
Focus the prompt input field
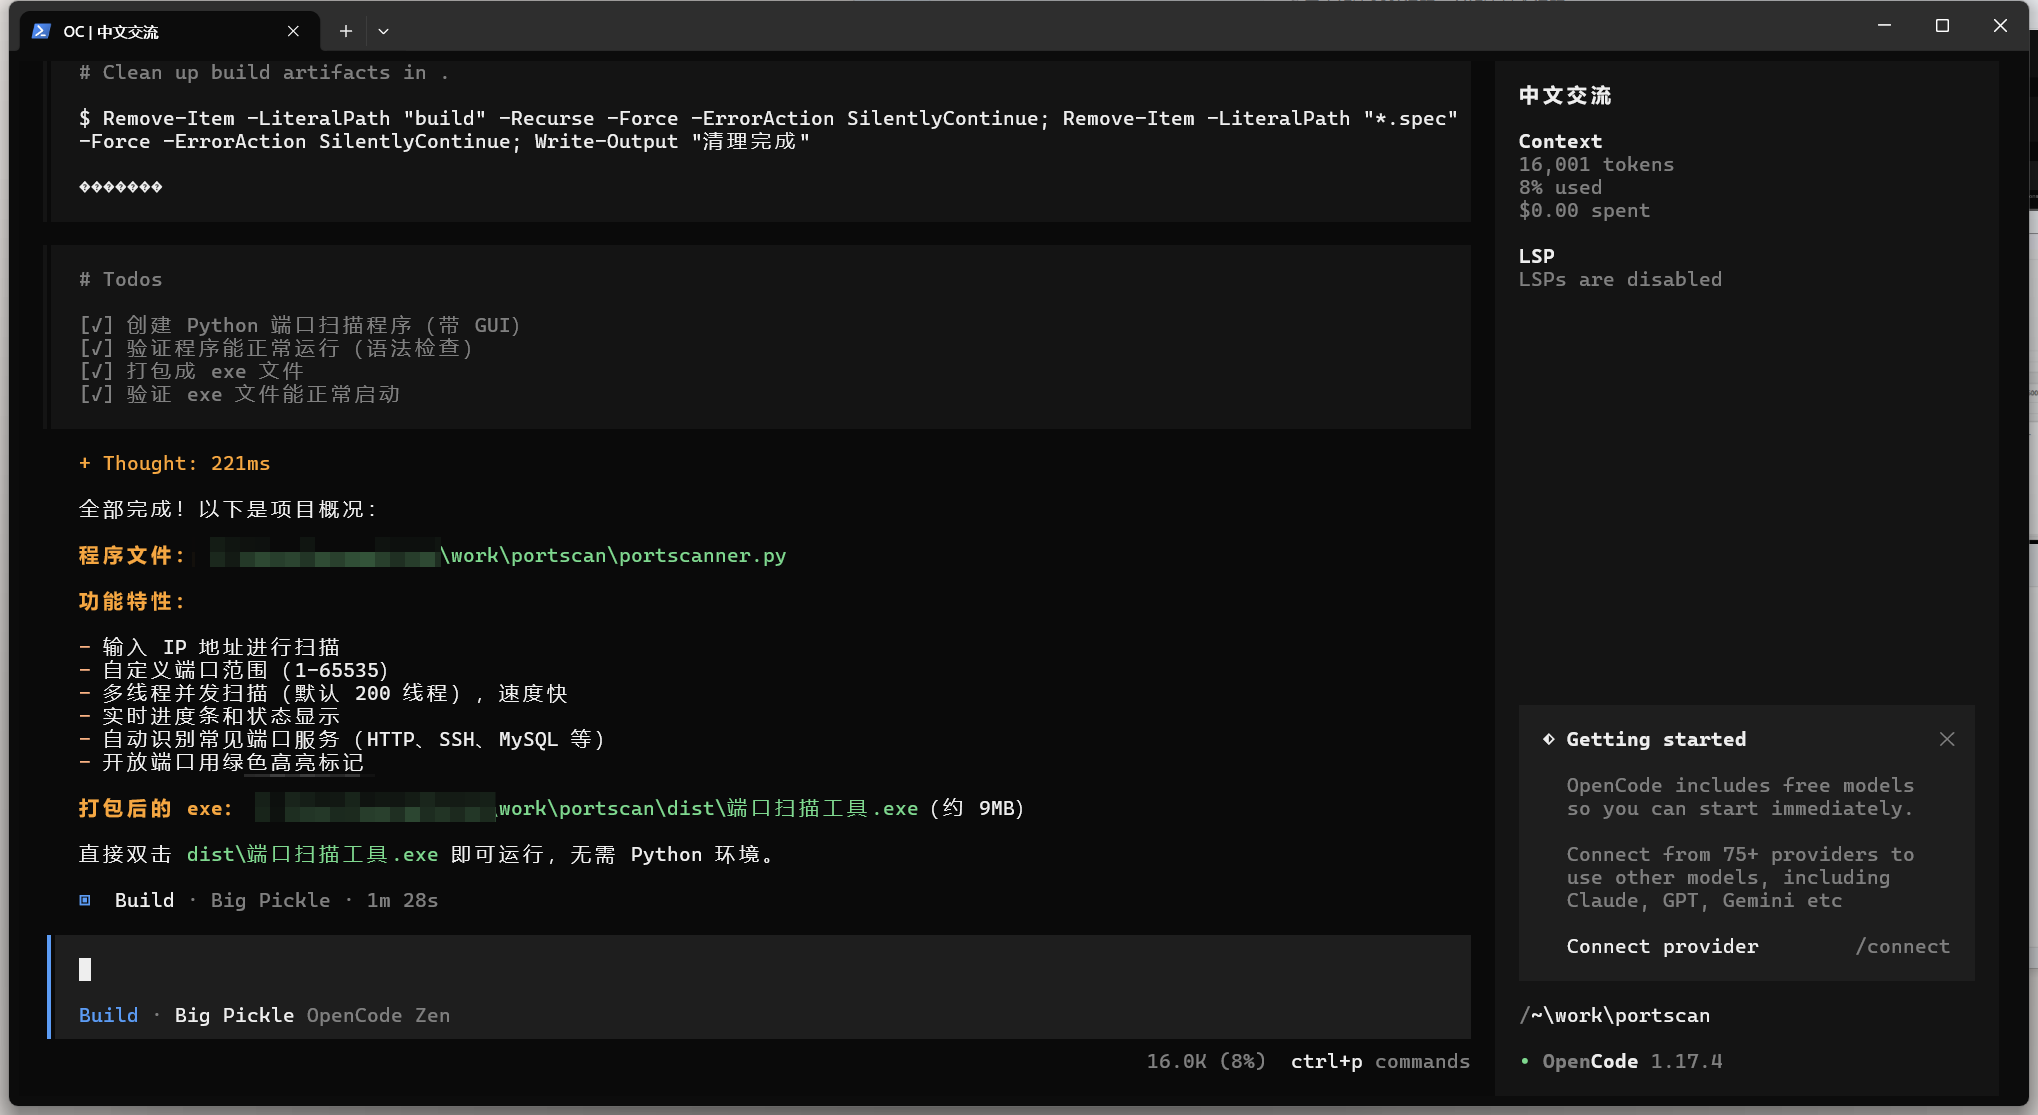coord(760,969)
